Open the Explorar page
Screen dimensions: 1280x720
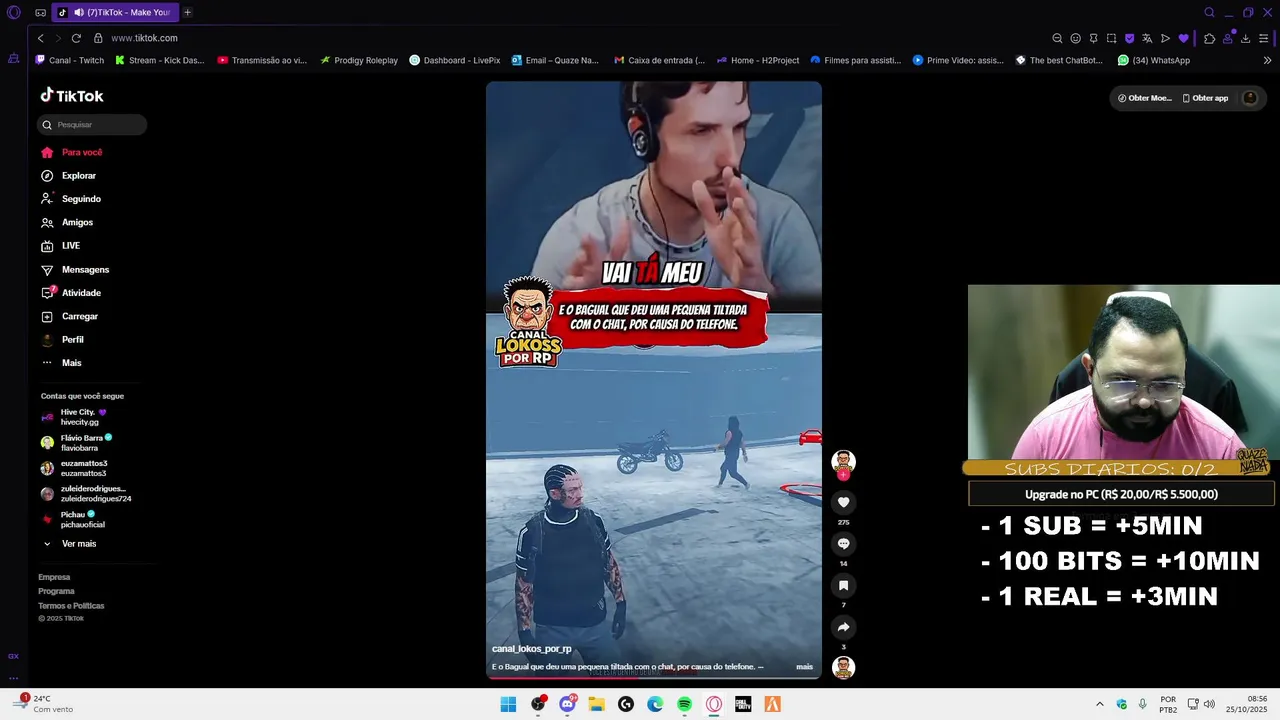pyautogui.click(x=68, y=176)
